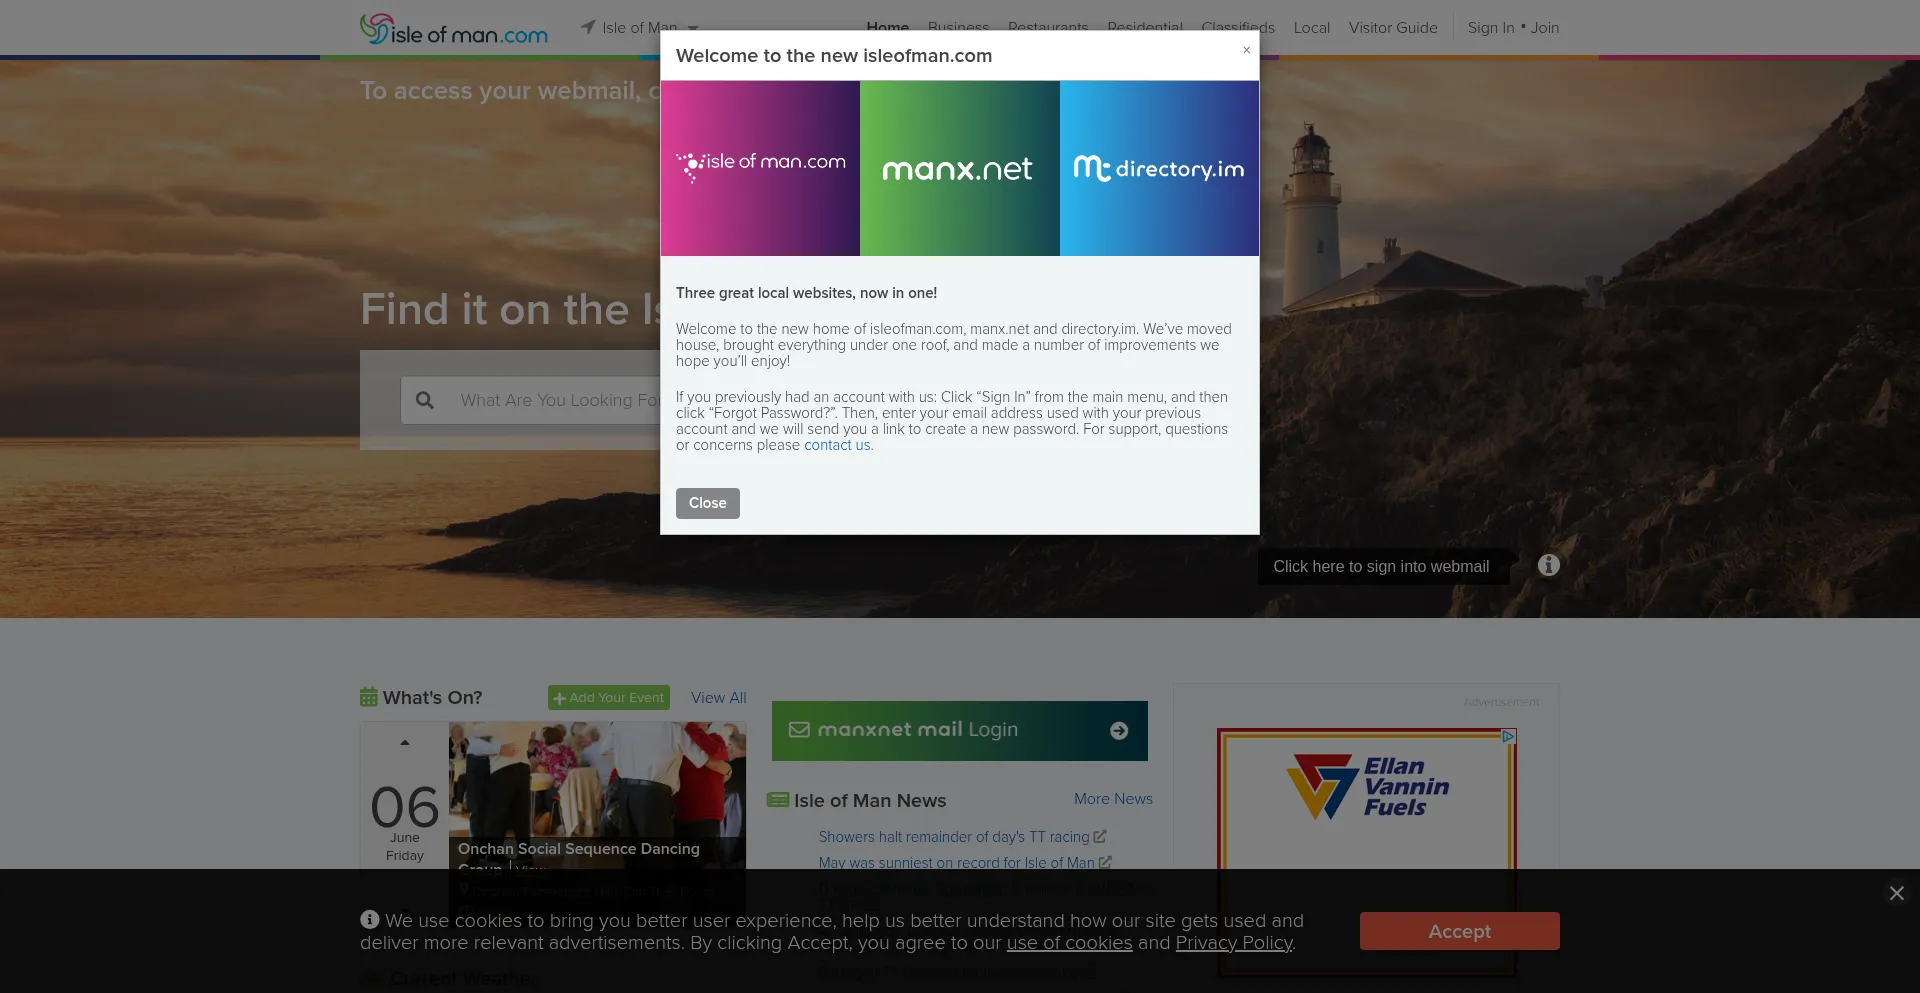
Task: Accept the cookie policy
Action: 1459,931
